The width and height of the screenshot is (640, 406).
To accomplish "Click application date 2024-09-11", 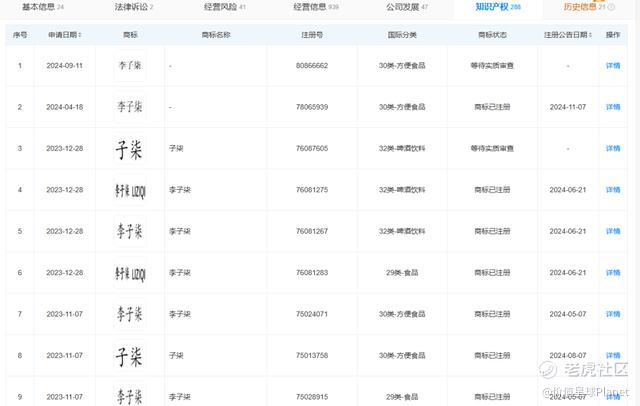I will pos(64,66).
